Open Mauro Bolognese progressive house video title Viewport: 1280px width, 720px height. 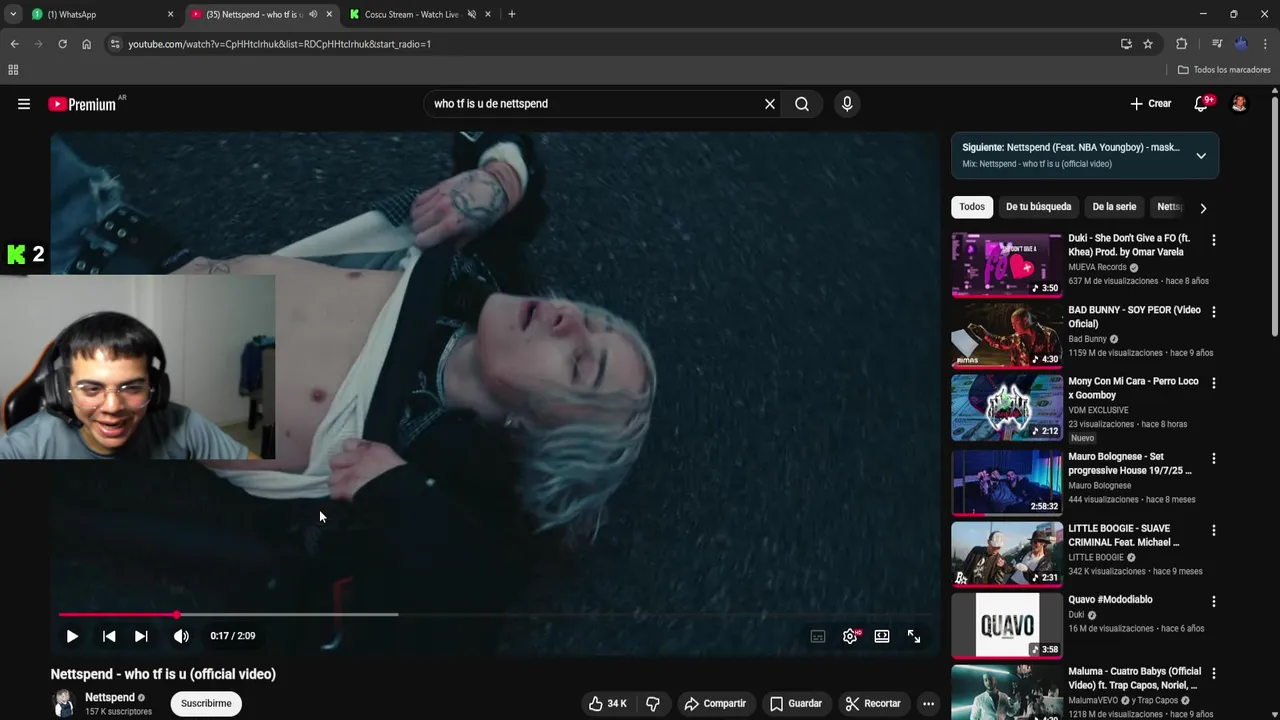click(x=1130, y=463)
